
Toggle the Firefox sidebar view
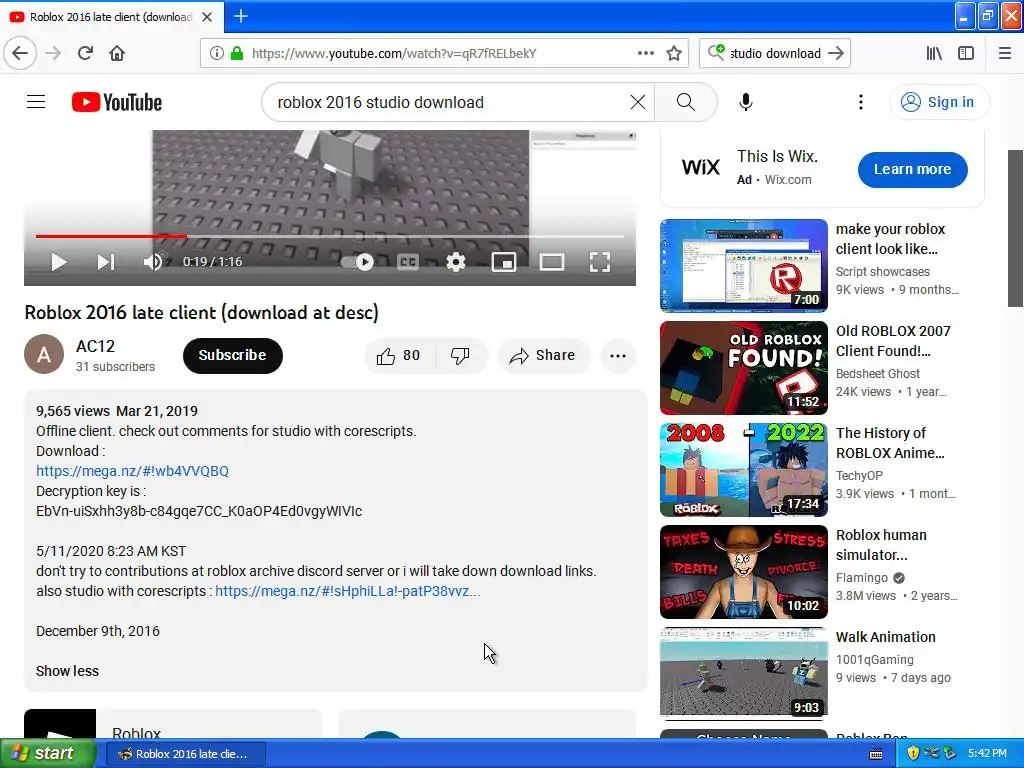pos(966,53)
